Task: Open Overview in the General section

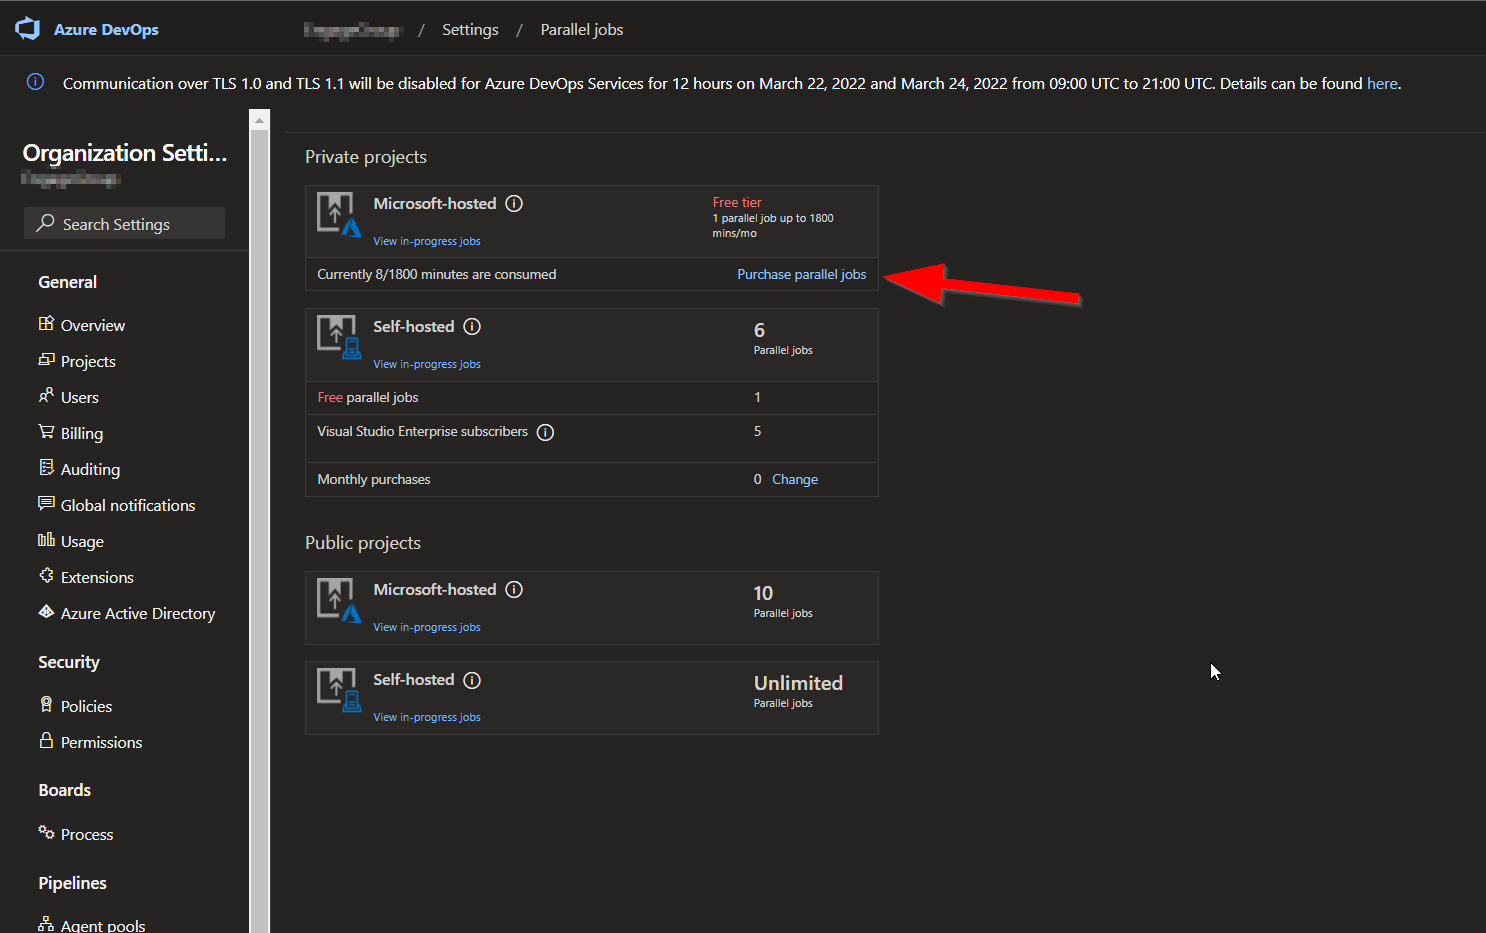Action: (93, 326)
